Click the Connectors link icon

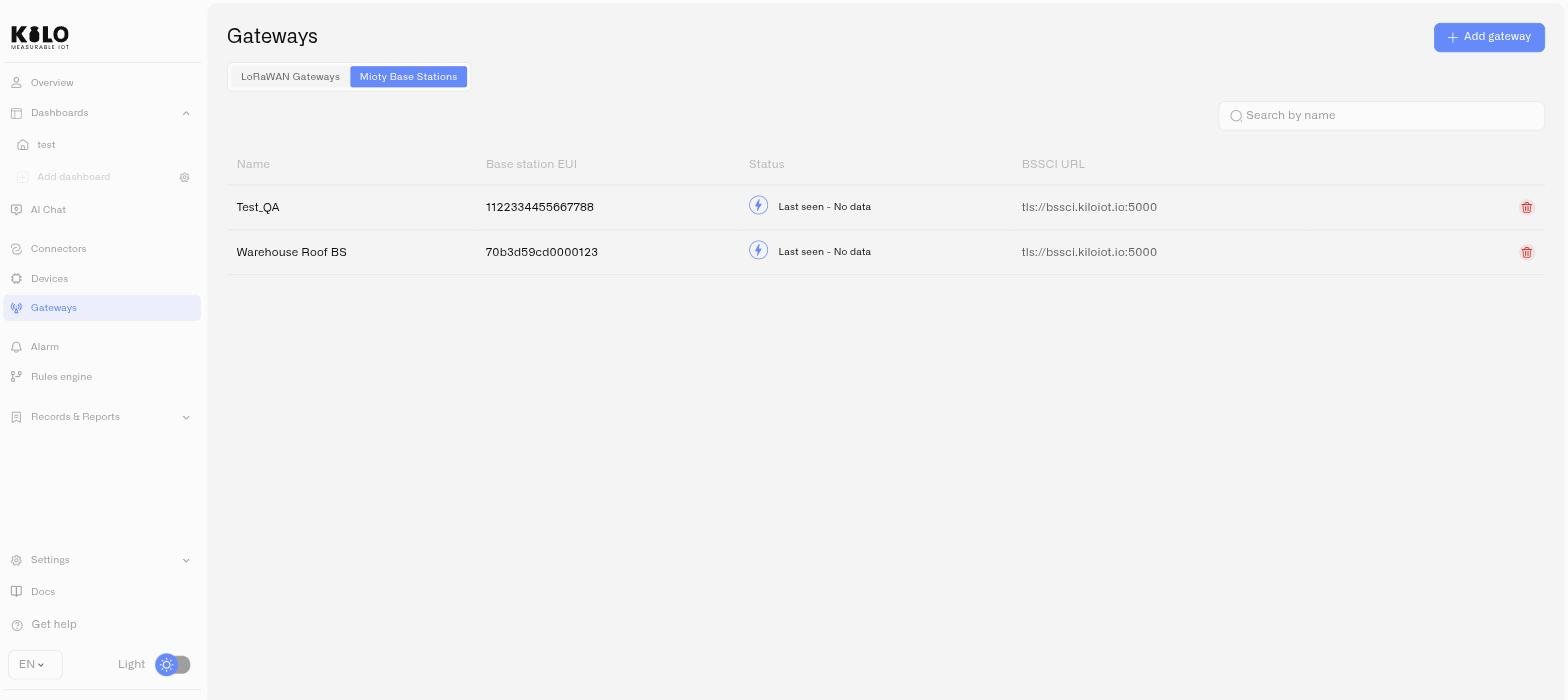[16, 249]
